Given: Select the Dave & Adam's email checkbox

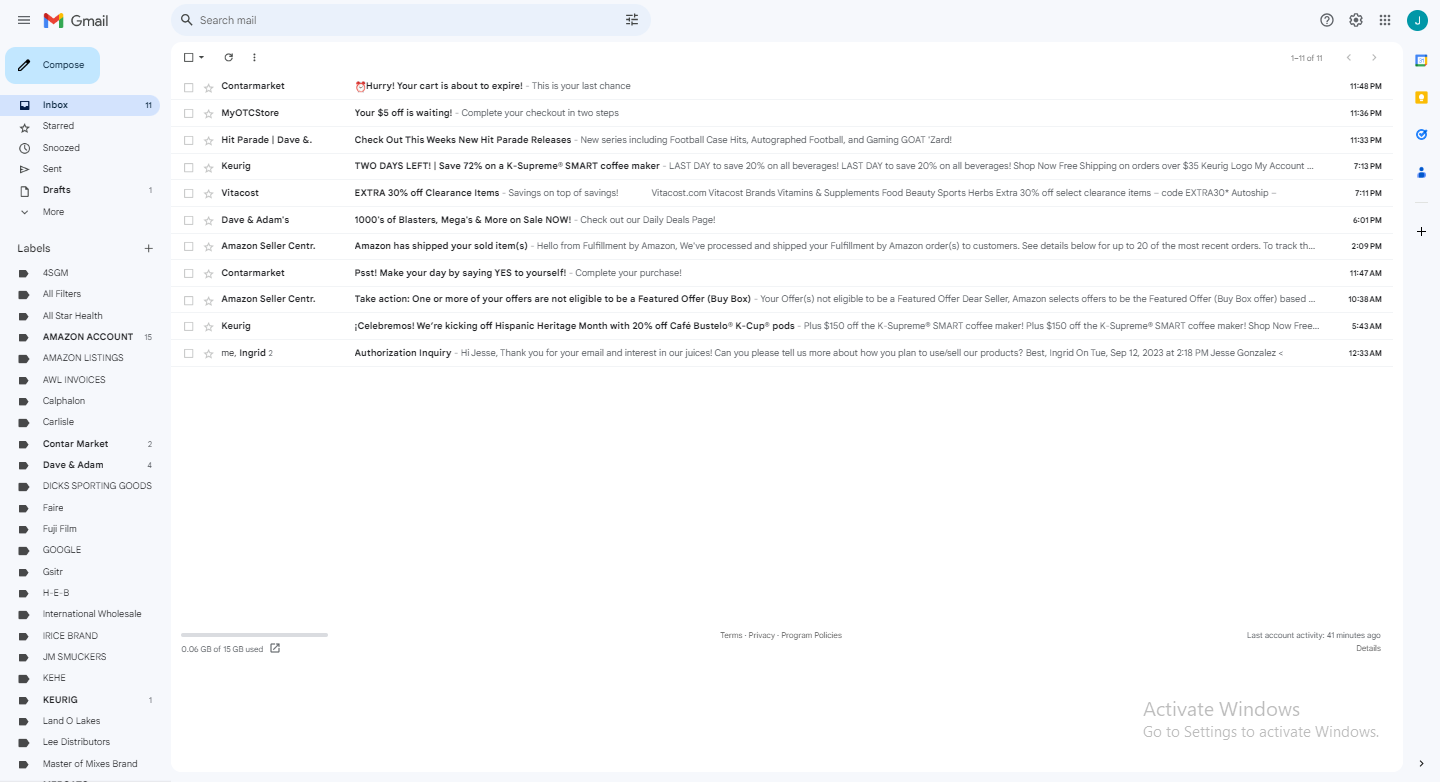Looking at the screenshot, I should [188, 221].
